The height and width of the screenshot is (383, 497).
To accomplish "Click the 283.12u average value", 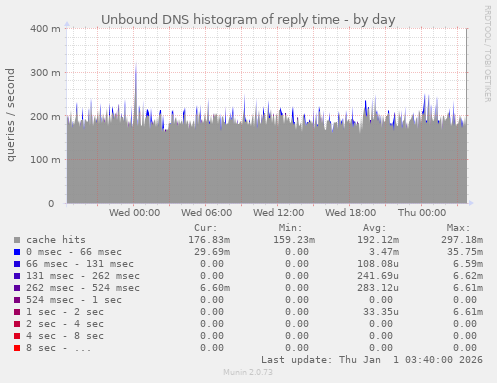I will point(378,288).
